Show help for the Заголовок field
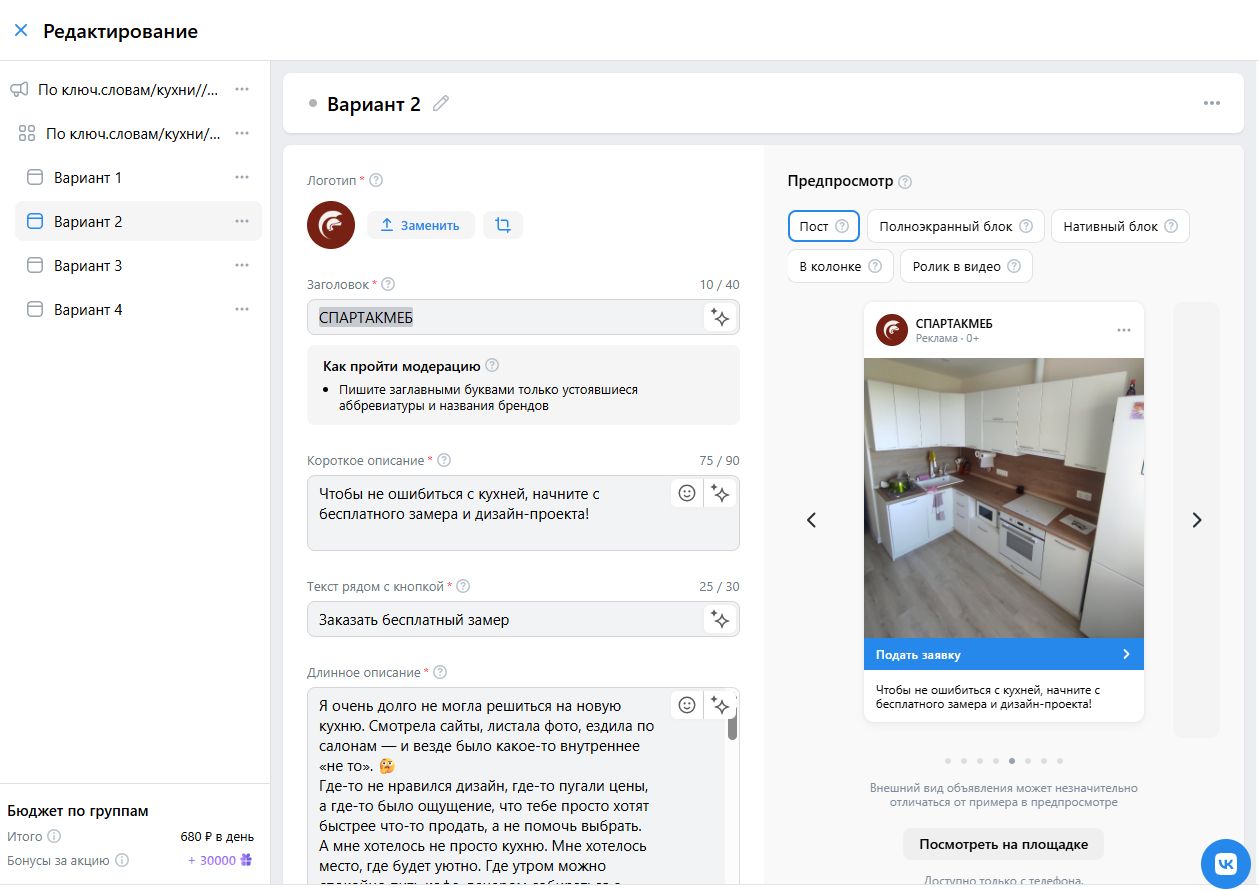1259x891 pixels. pos(388,284)
